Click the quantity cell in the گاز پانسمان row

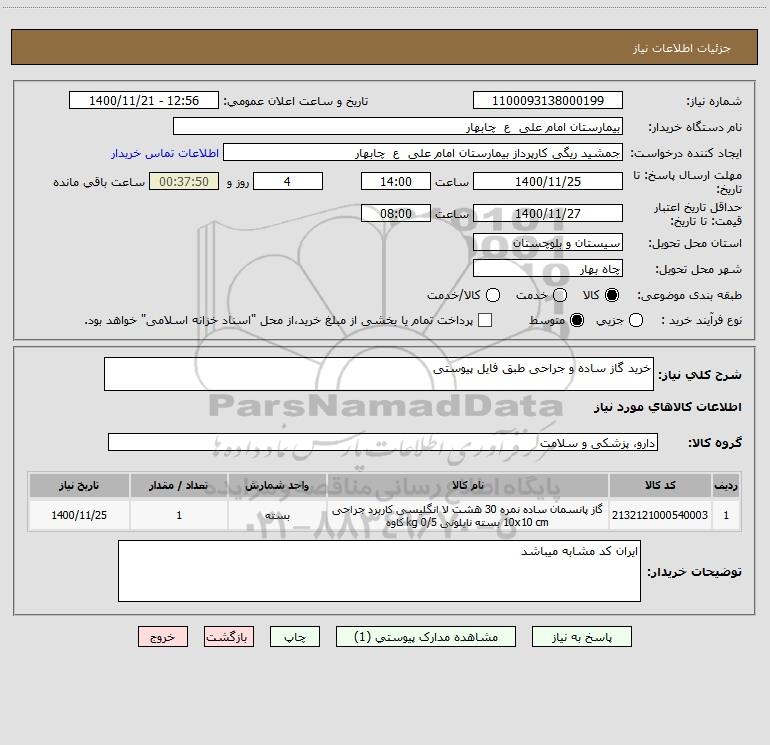click(x=179, y=515)
